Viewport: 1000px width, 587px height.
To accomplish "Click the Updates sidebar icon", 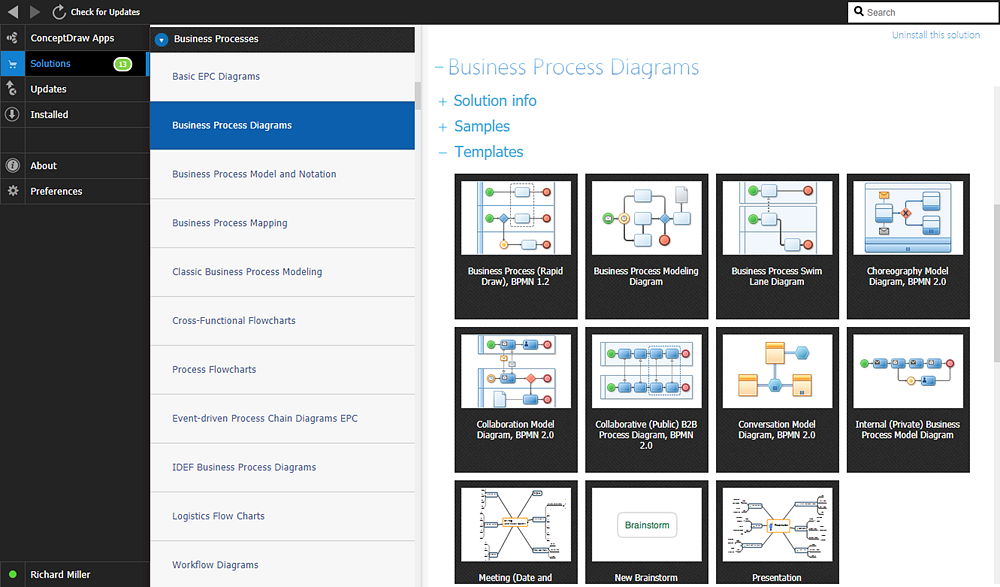I will click(12, 89).
